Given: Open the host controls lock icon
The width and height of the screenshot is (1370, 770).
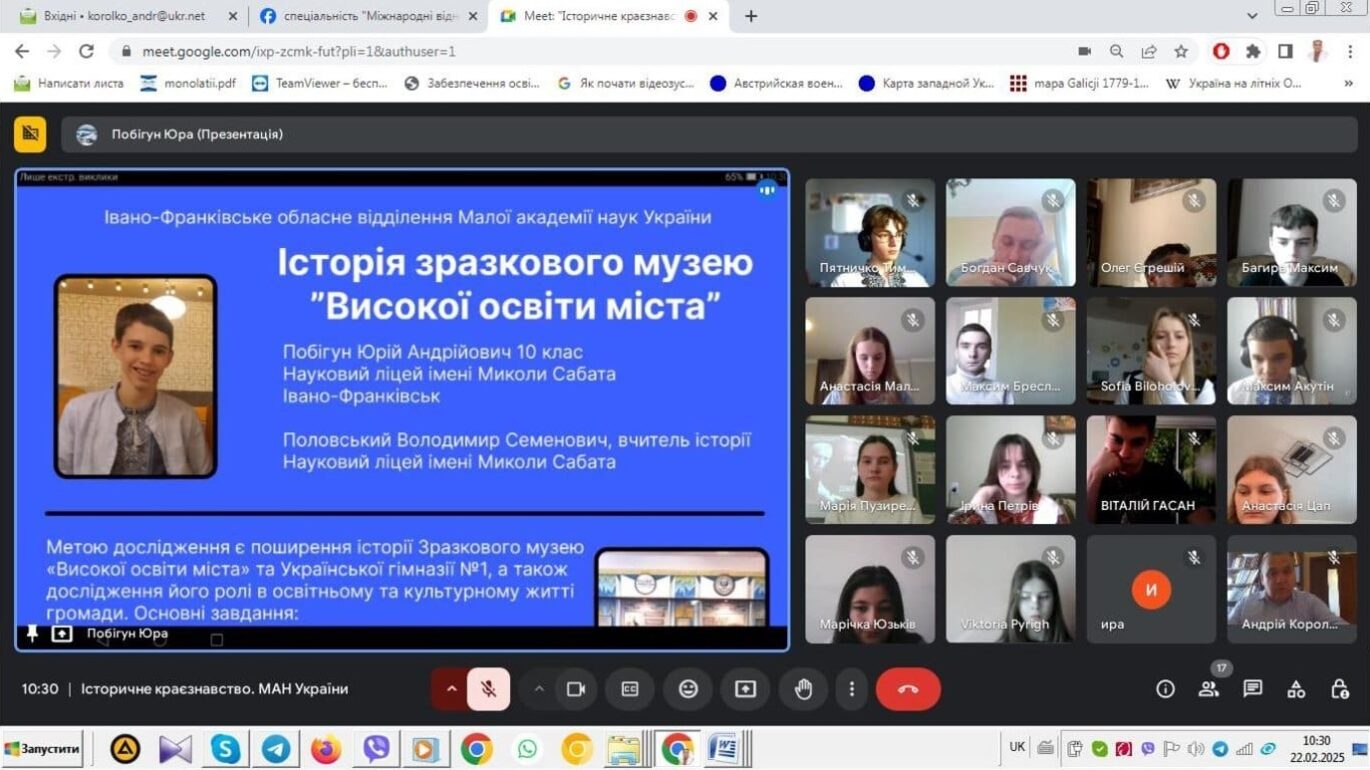Looking at the screenshot, I should click(1340, 689).
